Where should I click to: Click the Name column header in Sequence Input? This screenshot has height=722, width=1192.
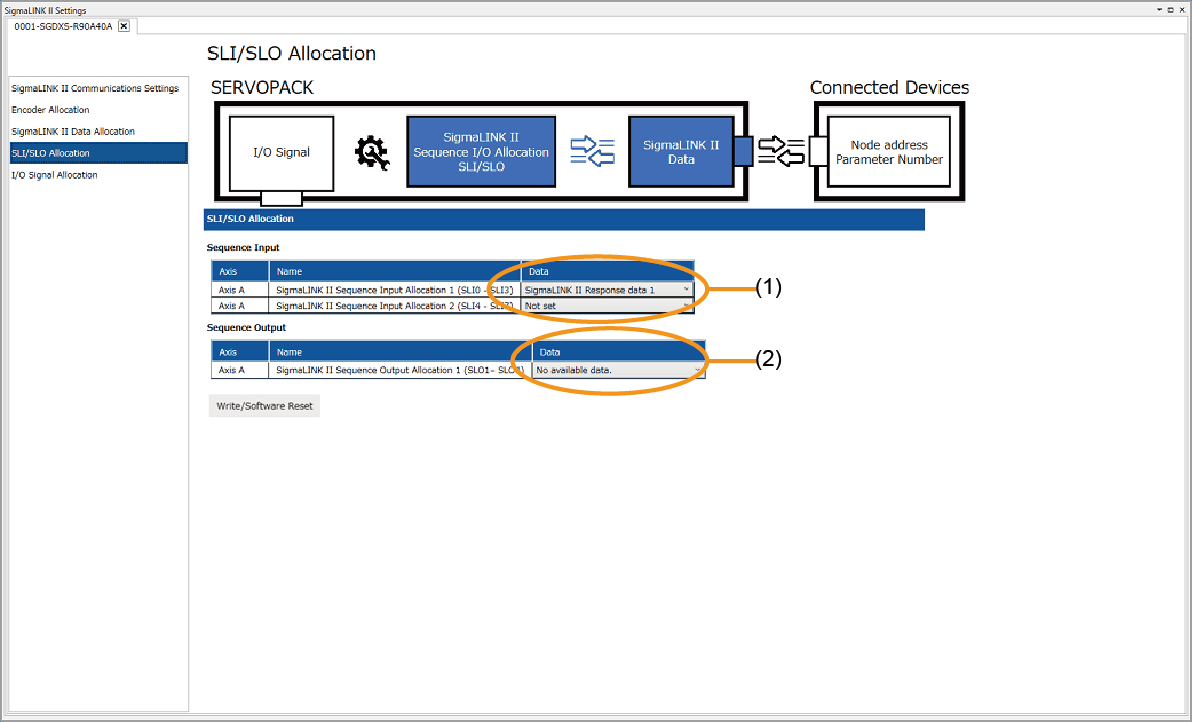pyautogui.click(x=395, y=271)
